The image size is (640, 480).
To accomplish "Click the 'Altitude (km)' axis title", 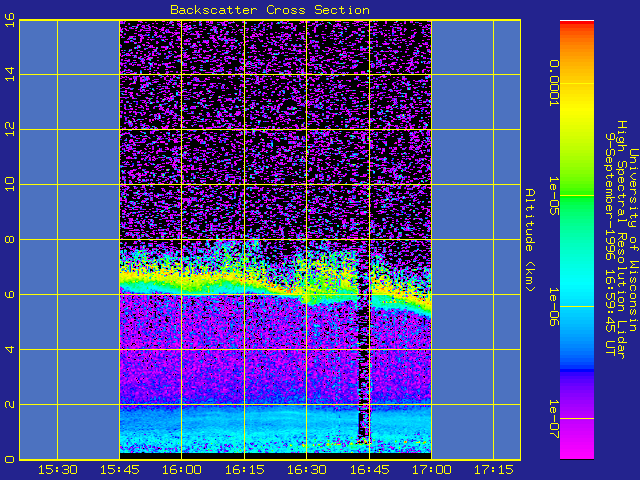I will pos(530,240).
